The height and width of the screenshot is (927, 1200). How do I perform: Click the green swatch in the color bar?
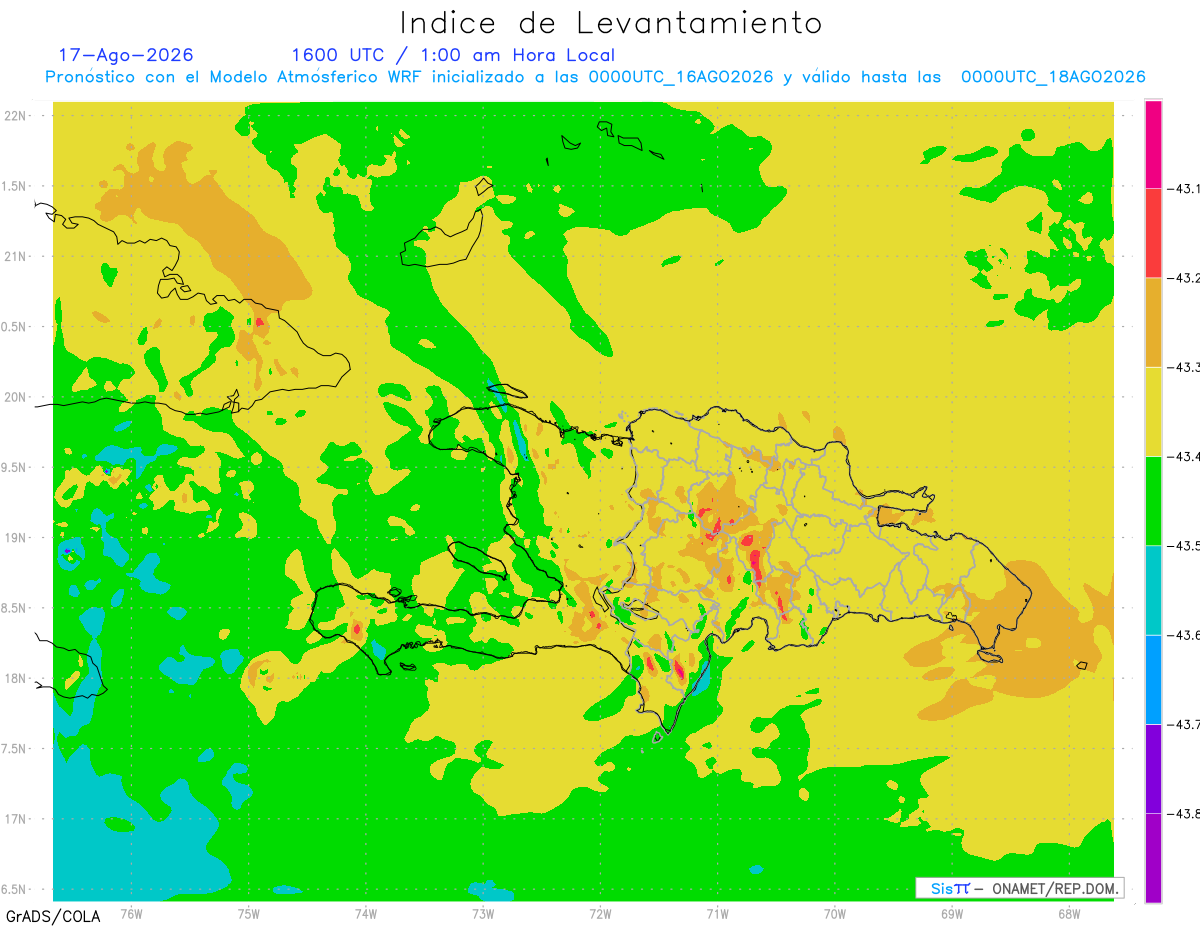1153,500
